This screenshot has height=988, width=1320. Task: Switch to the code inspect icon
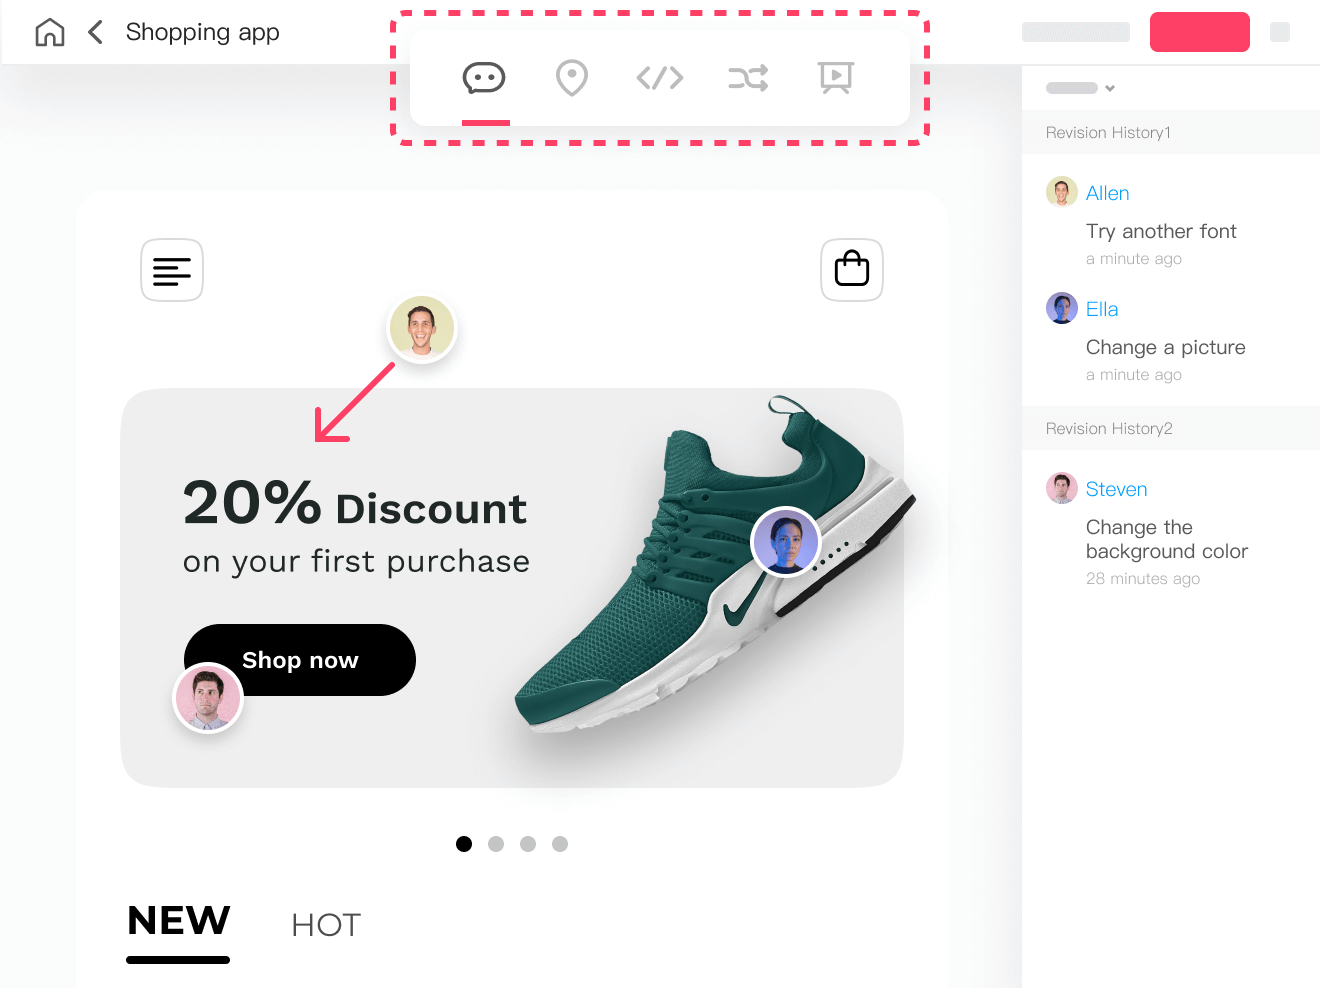click(x=660, y=78)
